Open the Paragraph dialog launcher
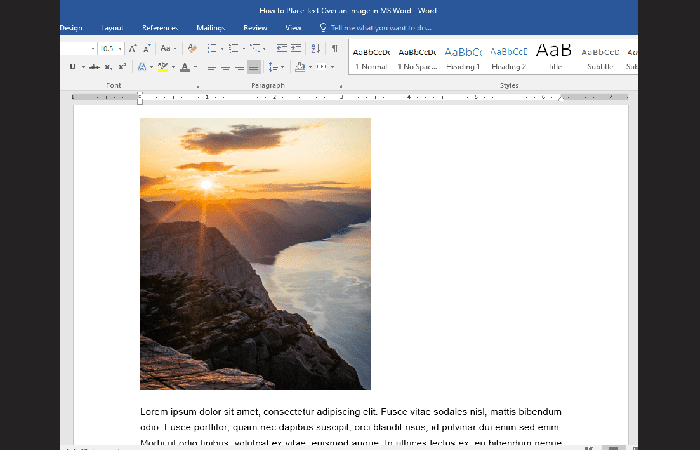700x450 pixels. 341,86
